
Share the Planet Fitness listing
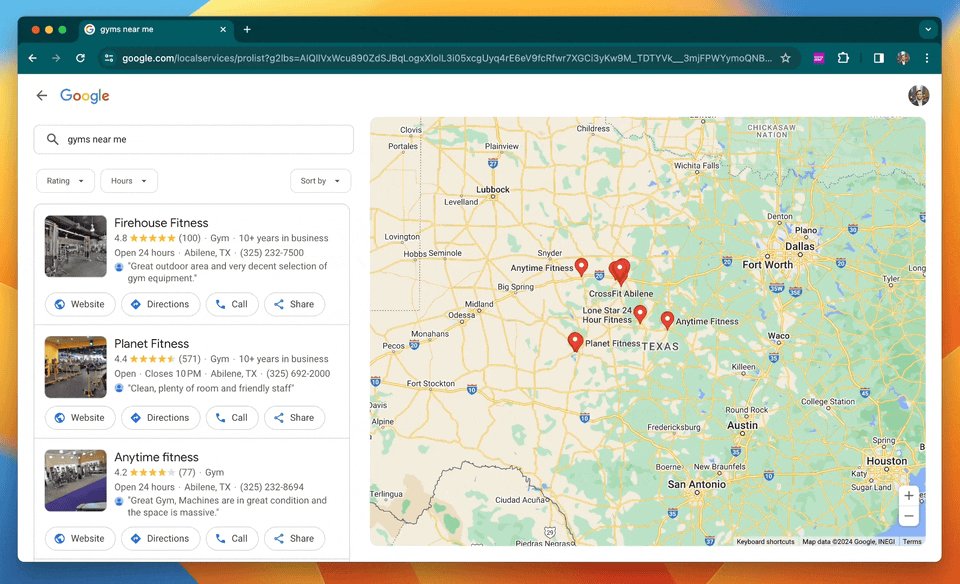click(294, 417)
